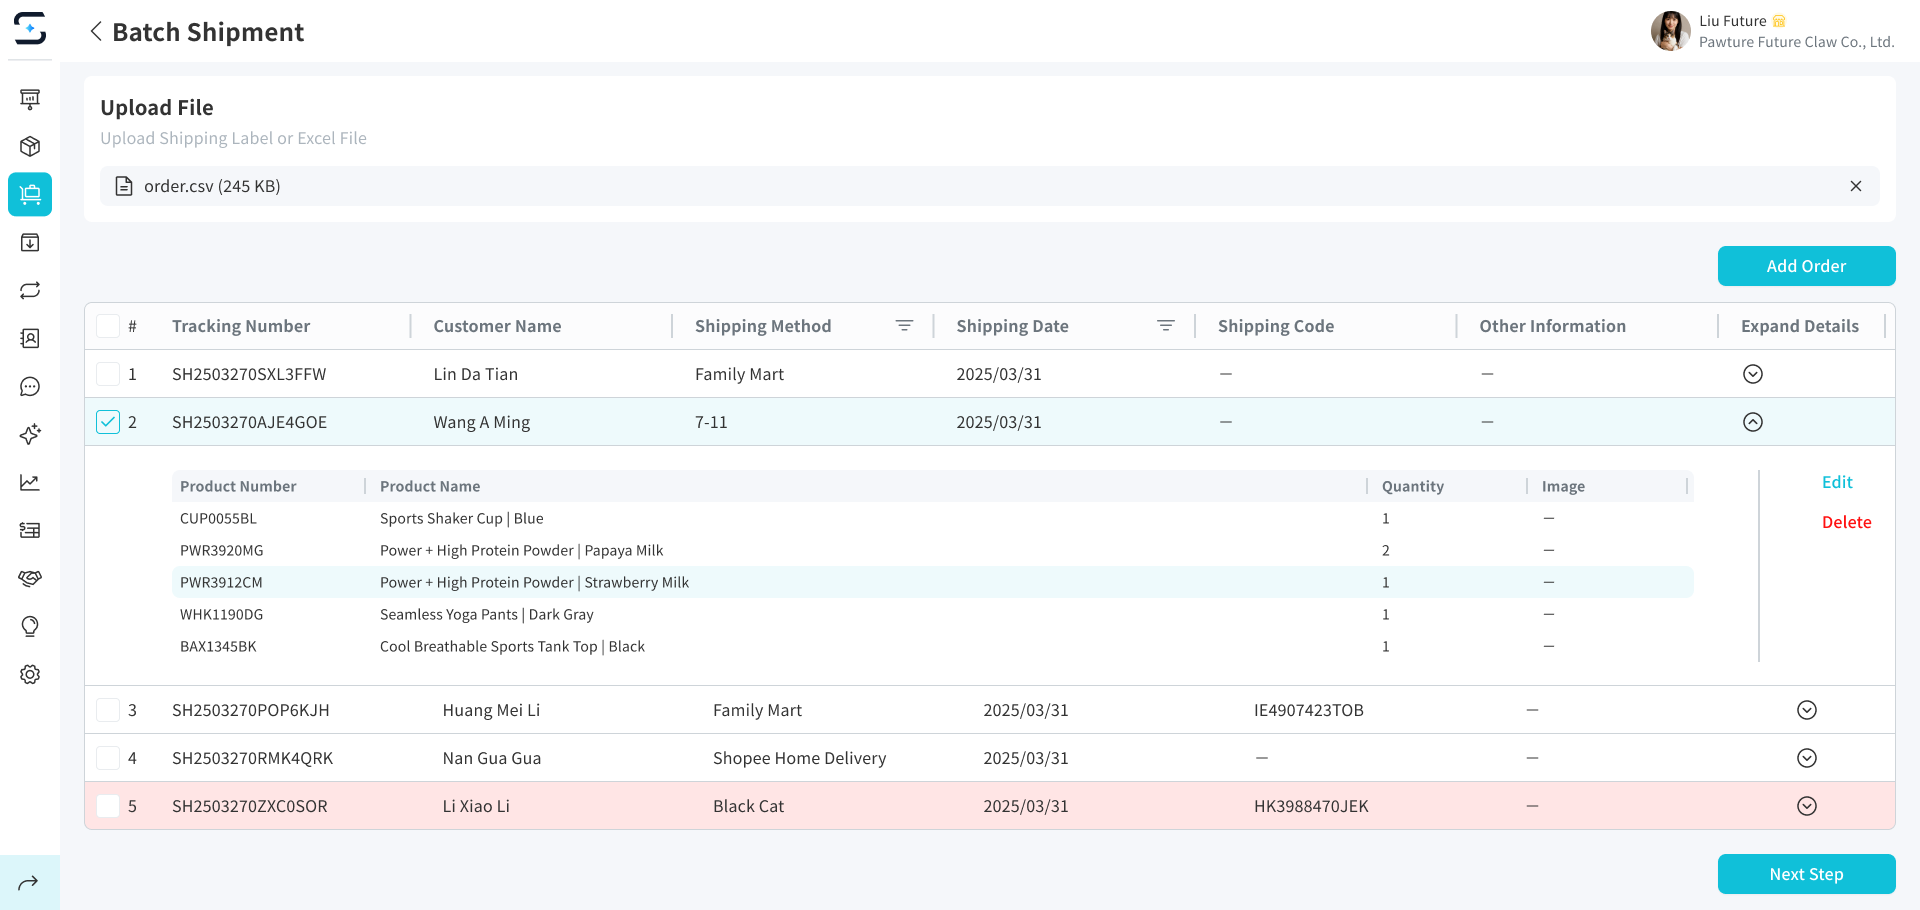Check the select-all checkbox in table header
1920x910 pixels.
click(108, 326)
